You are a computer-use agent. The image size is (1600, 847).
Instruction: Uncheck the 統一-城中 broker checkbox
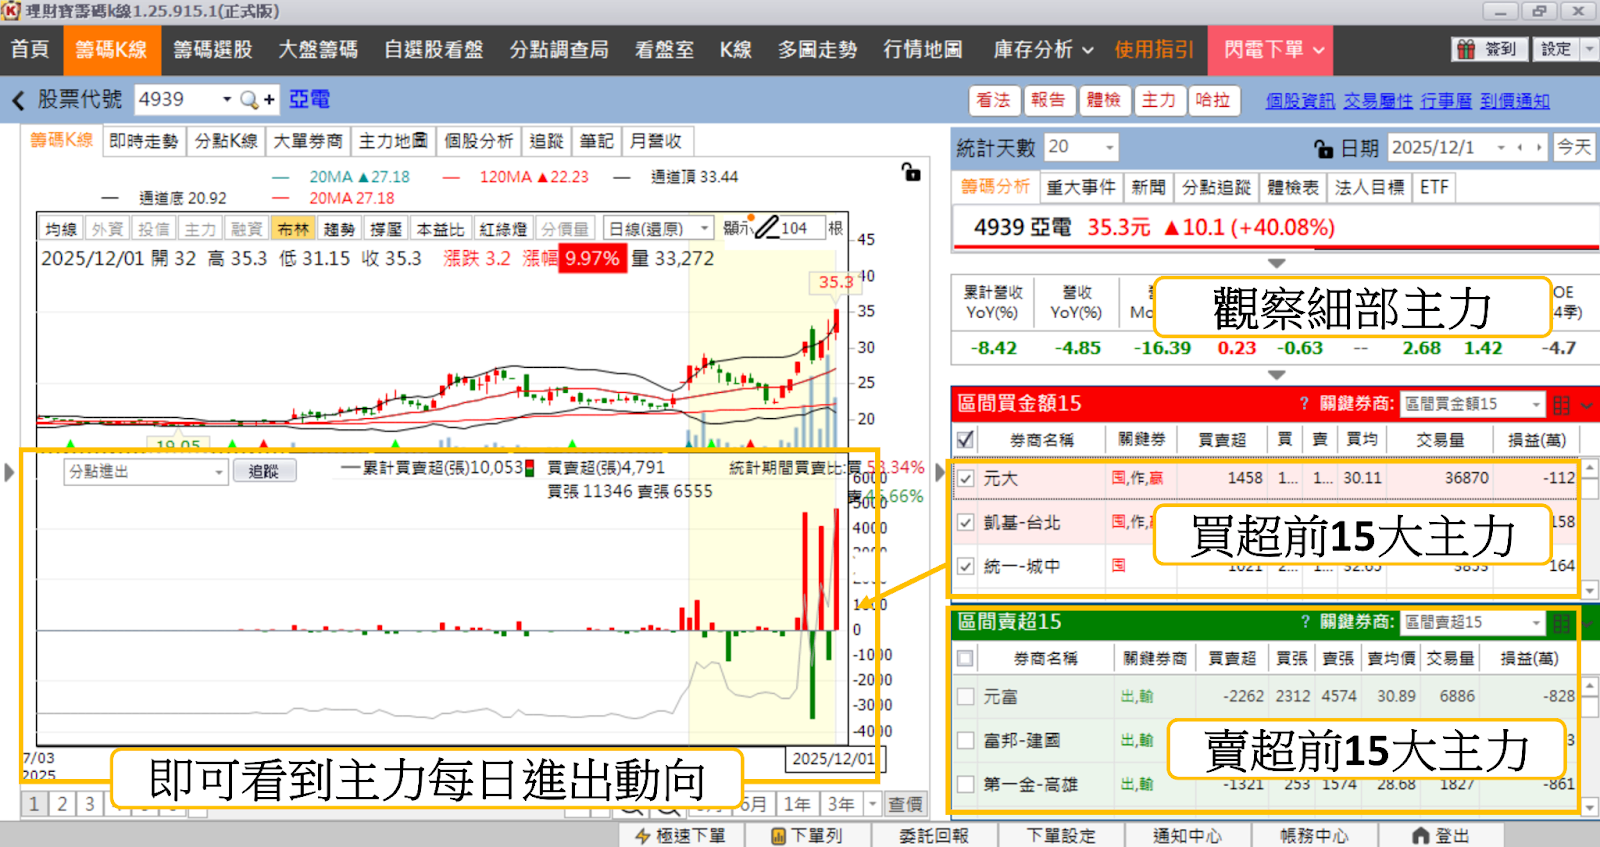pos(965,566)
